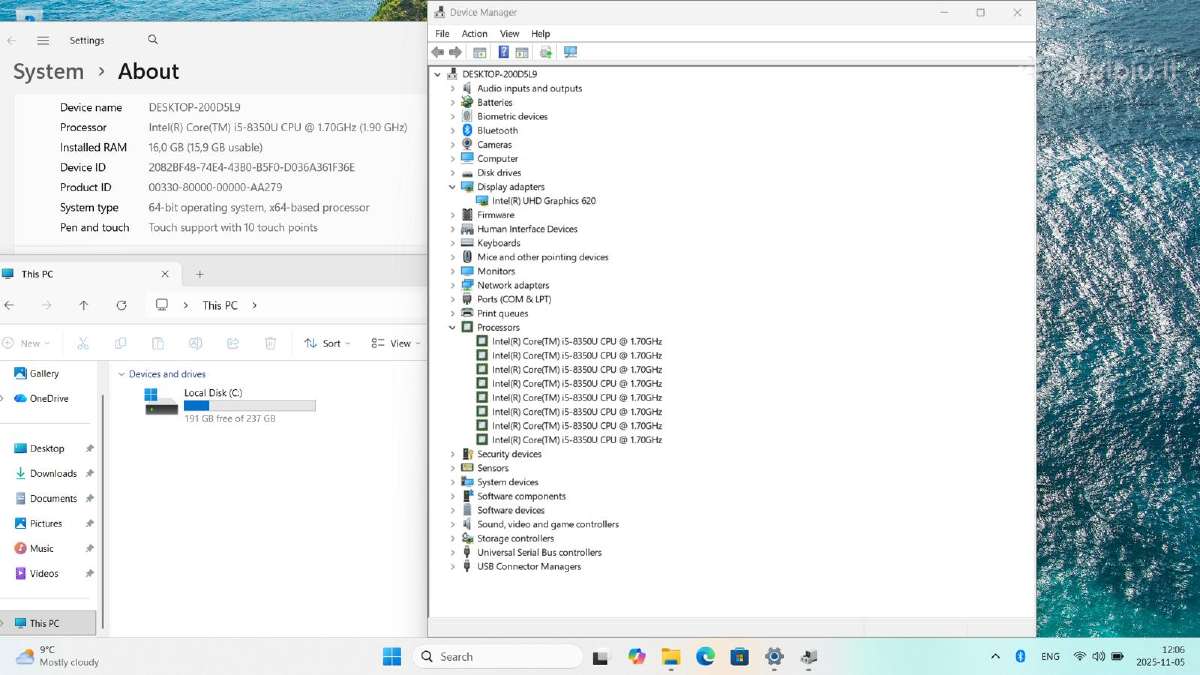Click Scan for hardware changes monitor icon
The height and width of the screenshot is (675, 1200).
click(571, 52)
